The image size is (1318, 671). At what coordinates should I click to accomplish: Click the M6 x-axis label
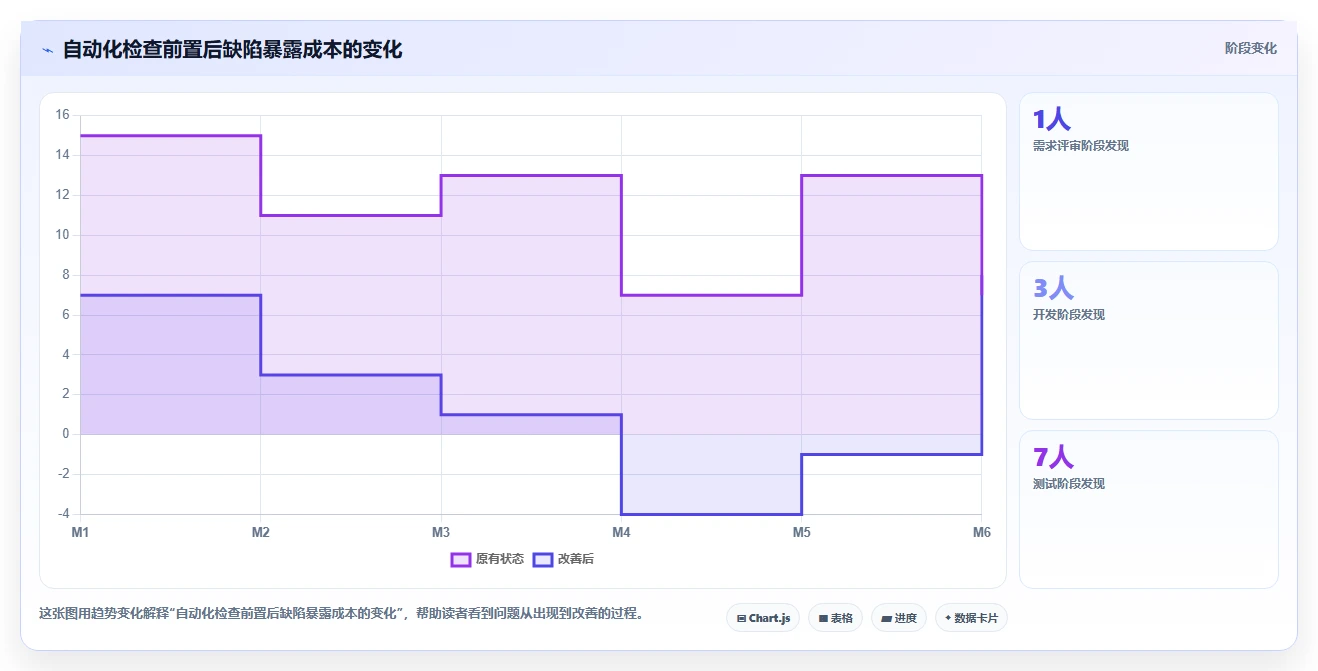[982, 532]
